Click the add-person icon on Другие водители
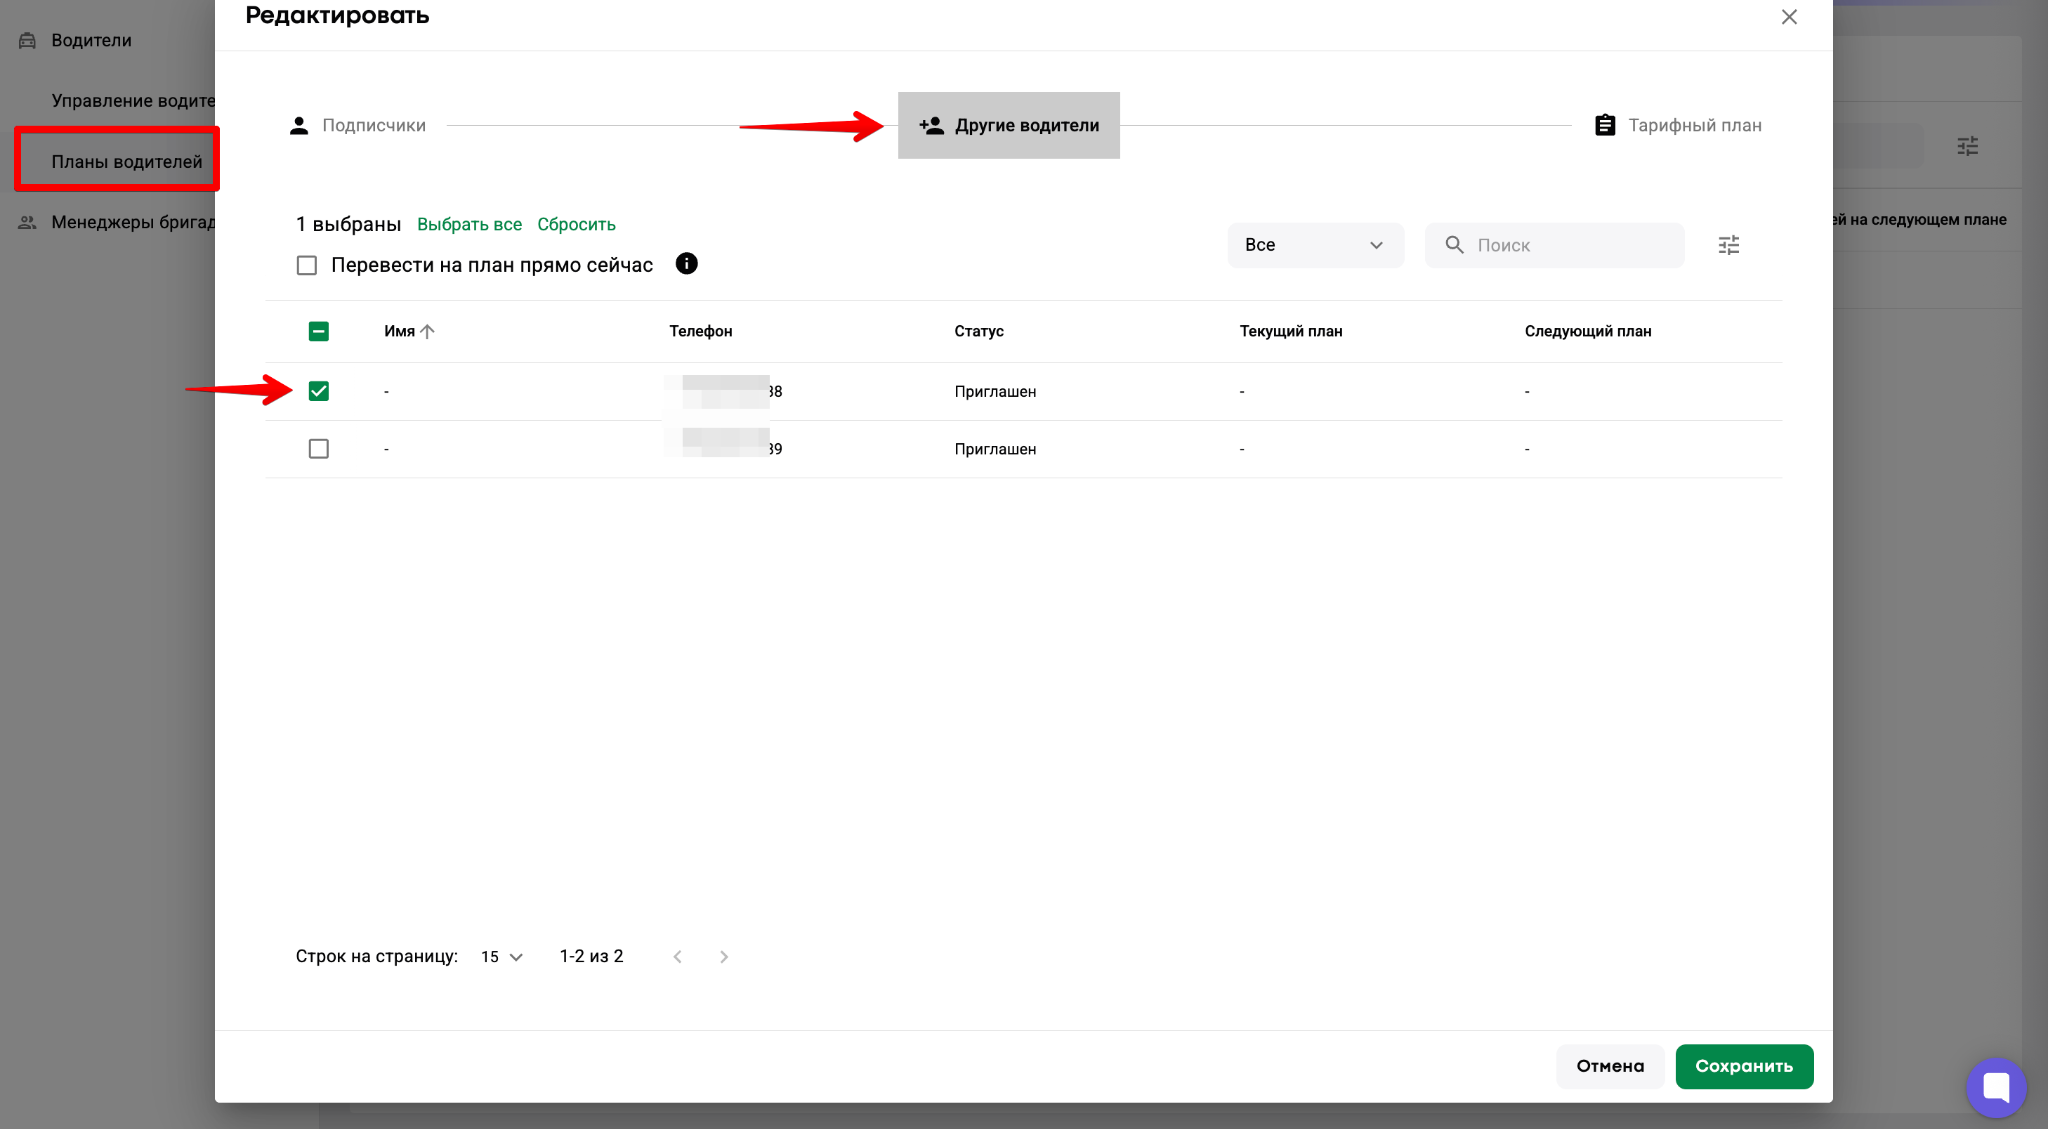Viewport: 2048px width, 1129px height. 931,125
